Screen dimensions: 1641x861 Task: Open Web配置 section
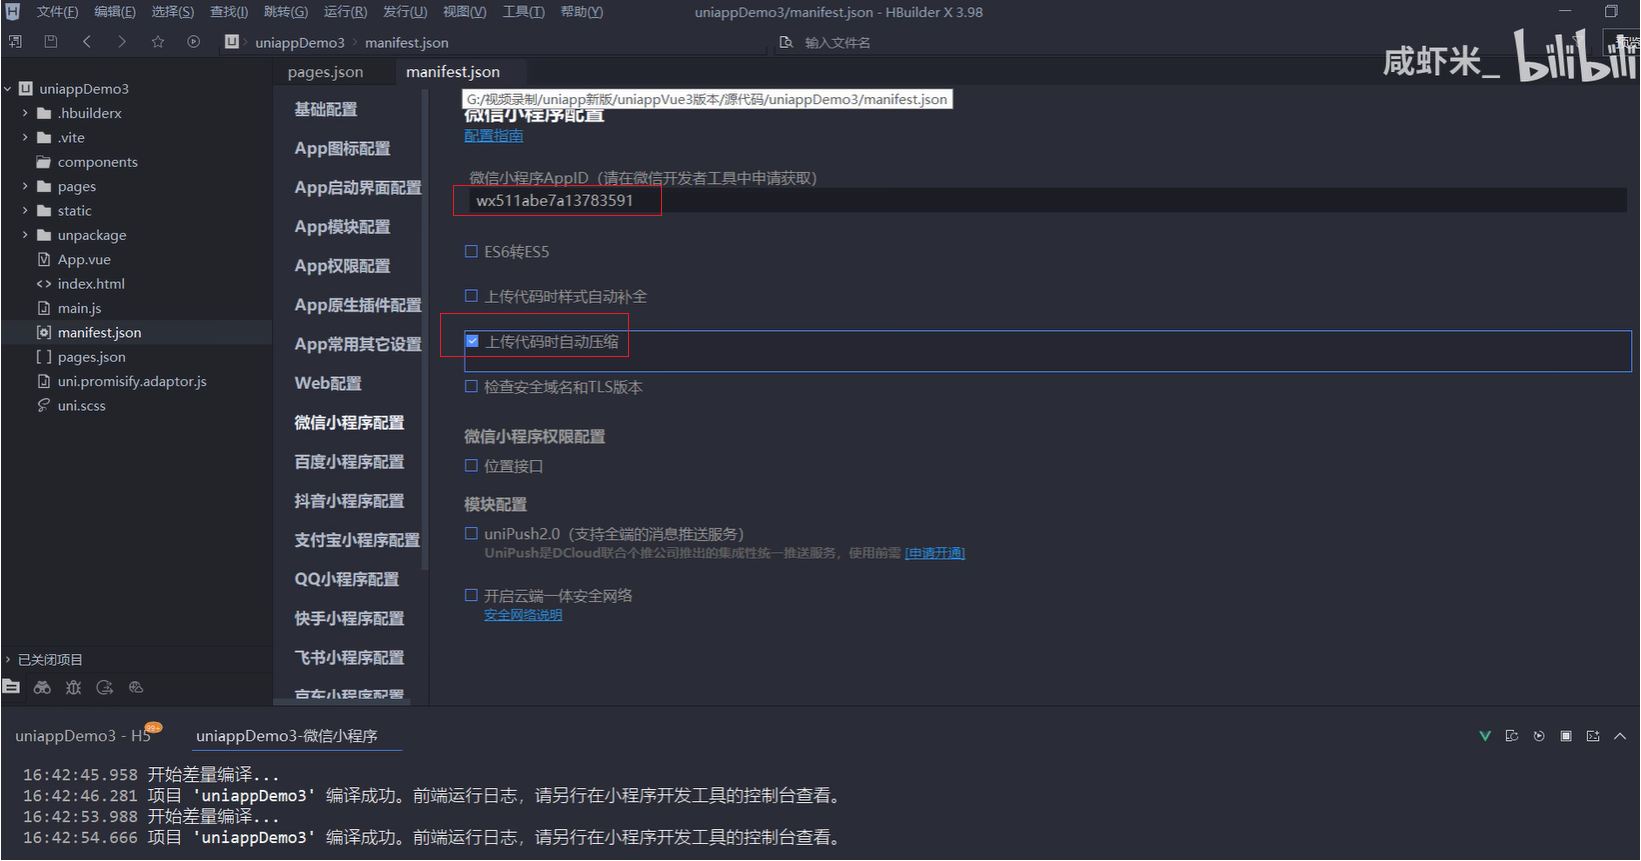pos(328,383)
